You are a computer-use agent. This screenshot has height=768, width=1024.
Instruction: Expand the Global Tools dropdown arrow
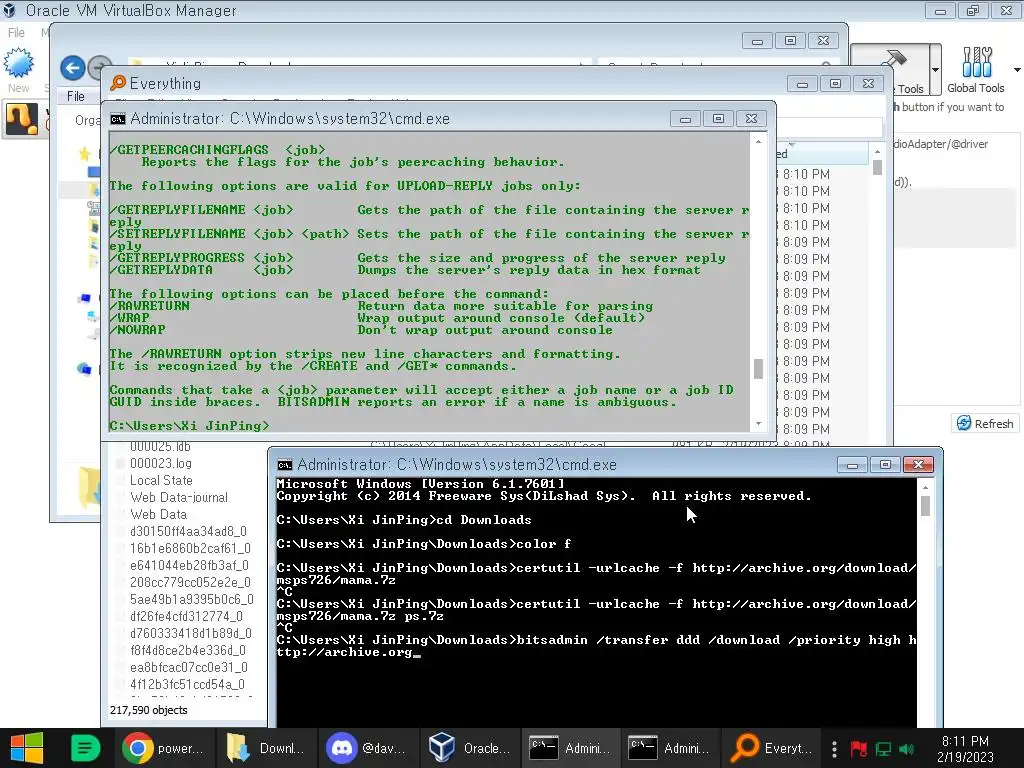[1017, 70]
